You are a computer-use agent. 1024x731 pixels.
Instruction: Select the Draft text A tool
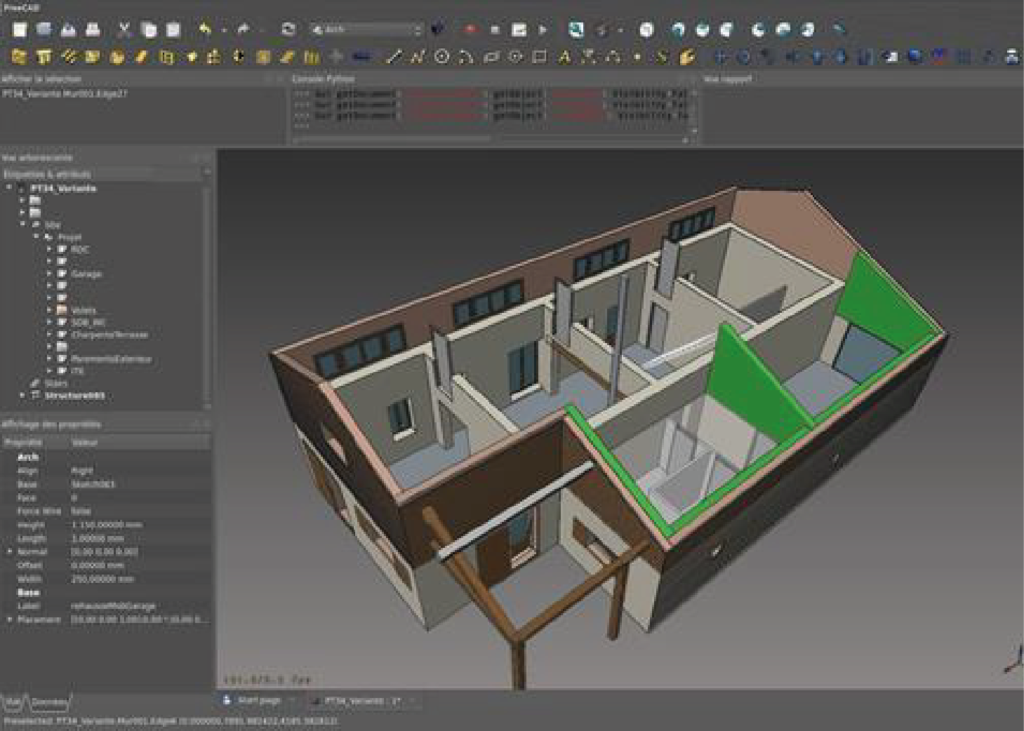pyautogui.click(x=564, y=57)
